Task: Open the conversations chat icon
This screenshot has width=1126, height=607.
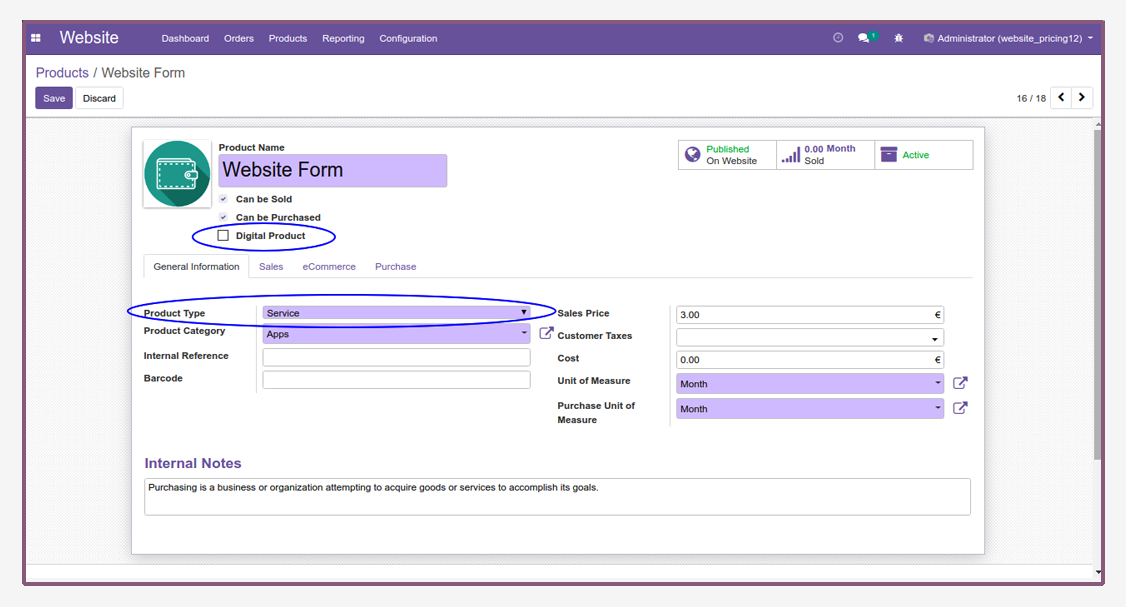Action: coord(865,38)
